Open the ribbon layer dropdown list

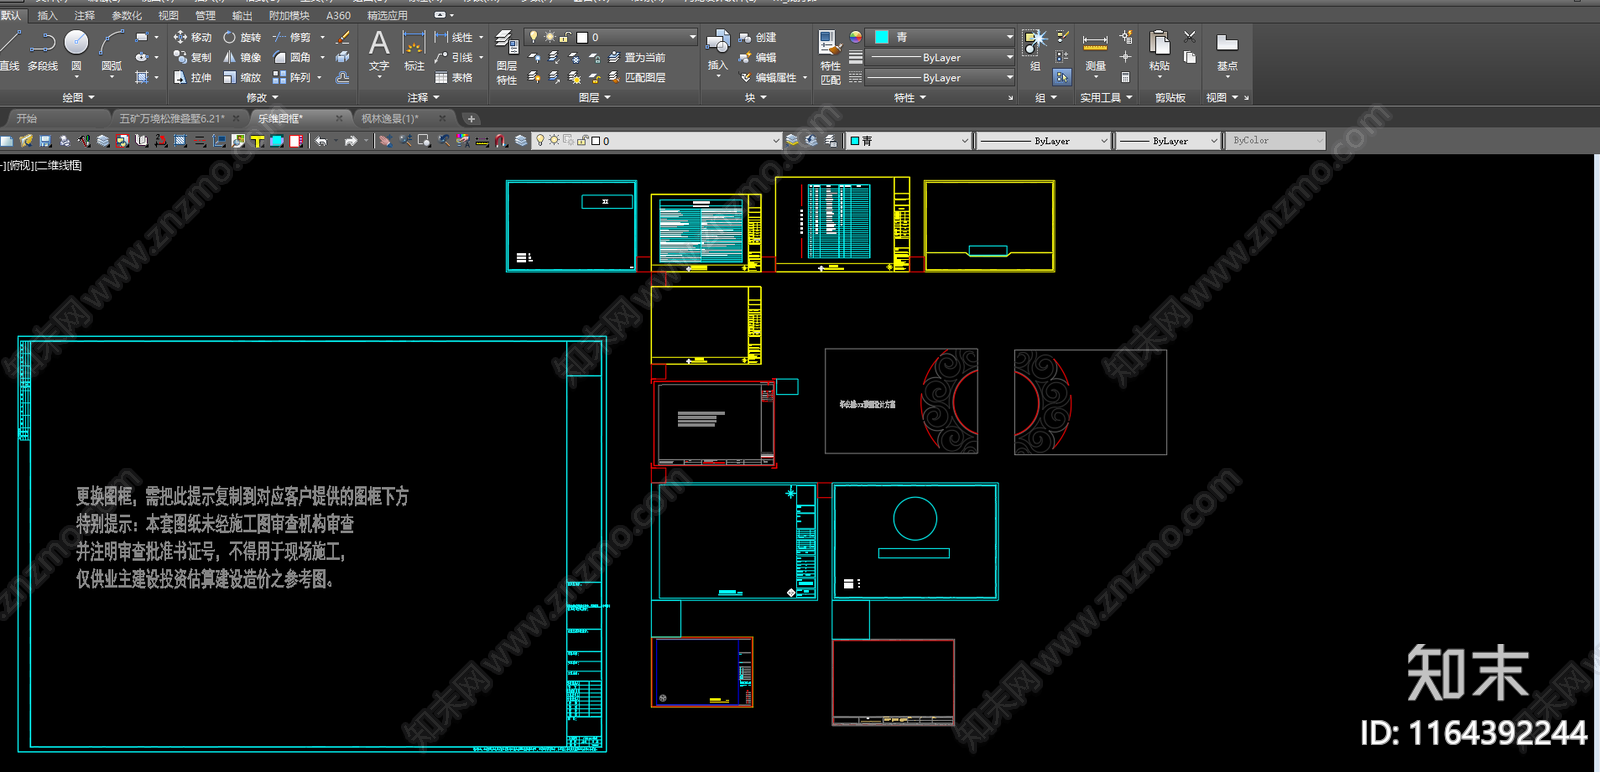tap(692, 37)
